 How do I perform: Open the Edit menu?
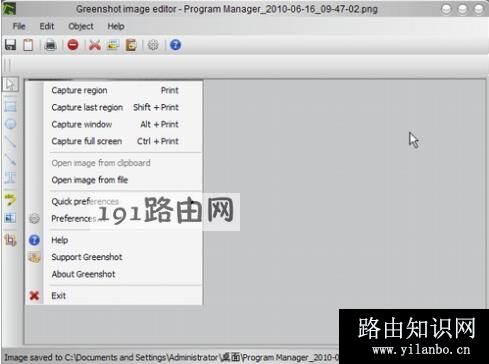(47, 26)
